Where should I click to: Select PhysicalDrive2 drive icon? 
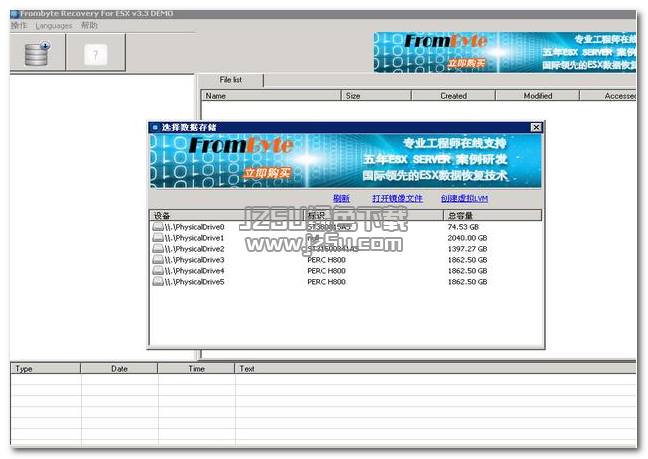click(158, 248)
